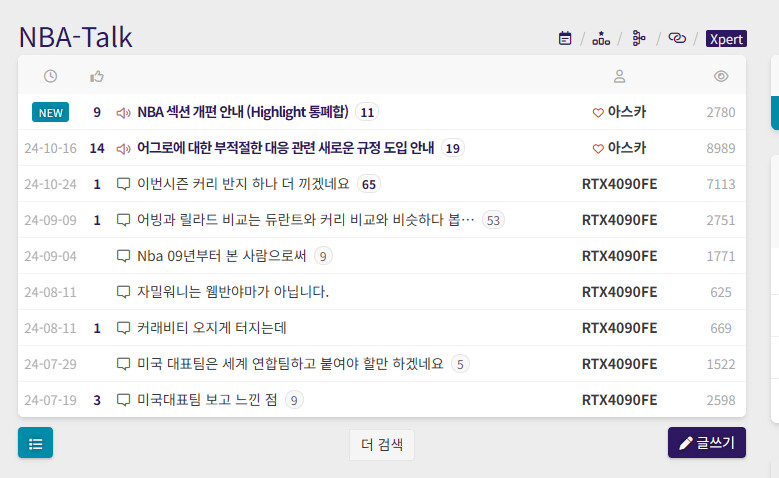Sort by the author person icon
This screenshot has width=779, height=478.
click(x=619, y=76)
